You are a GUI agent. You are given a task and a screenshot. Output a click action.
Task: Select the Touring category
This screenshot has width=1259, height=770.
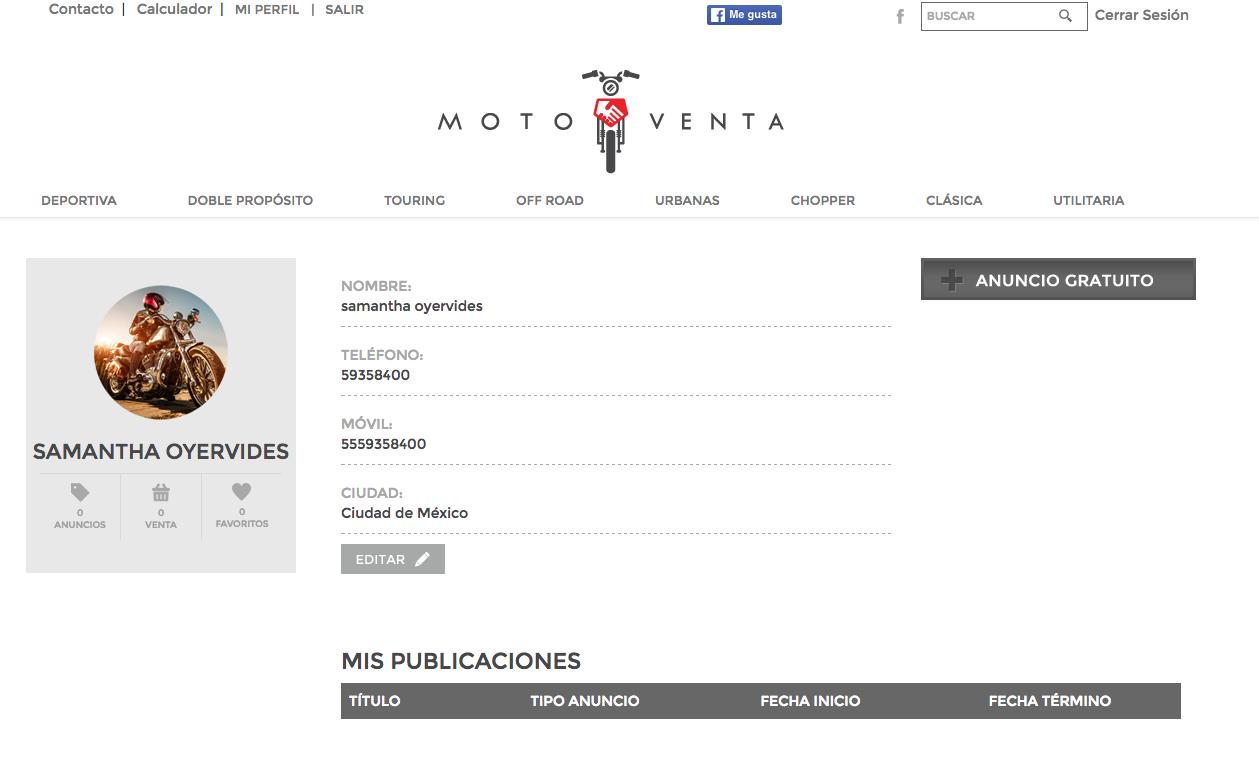[414, 200]
